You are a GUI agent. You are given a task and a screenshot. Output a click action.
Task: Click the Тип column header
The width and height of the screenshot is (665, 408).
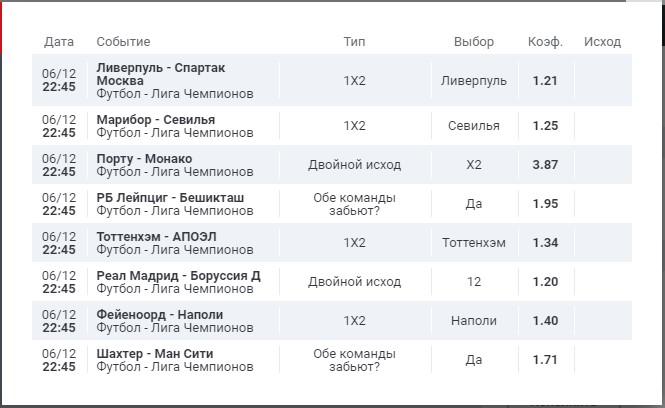pos(354,42)
